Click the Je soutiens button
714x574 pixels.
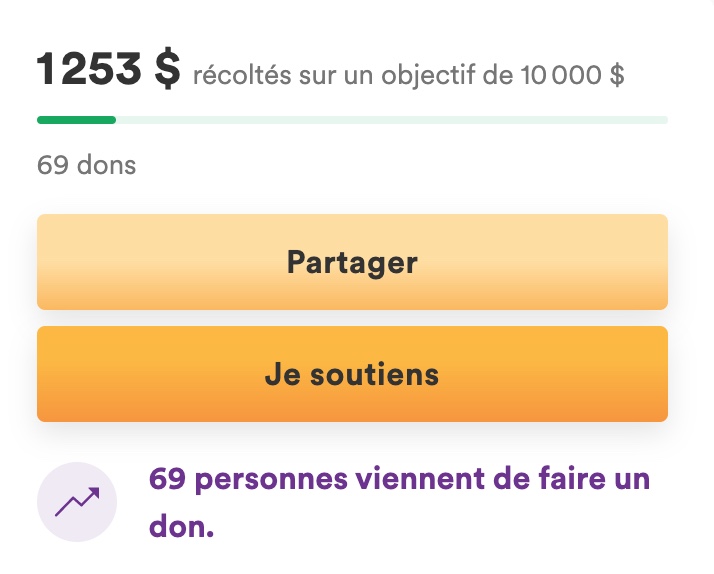(352, 374)
